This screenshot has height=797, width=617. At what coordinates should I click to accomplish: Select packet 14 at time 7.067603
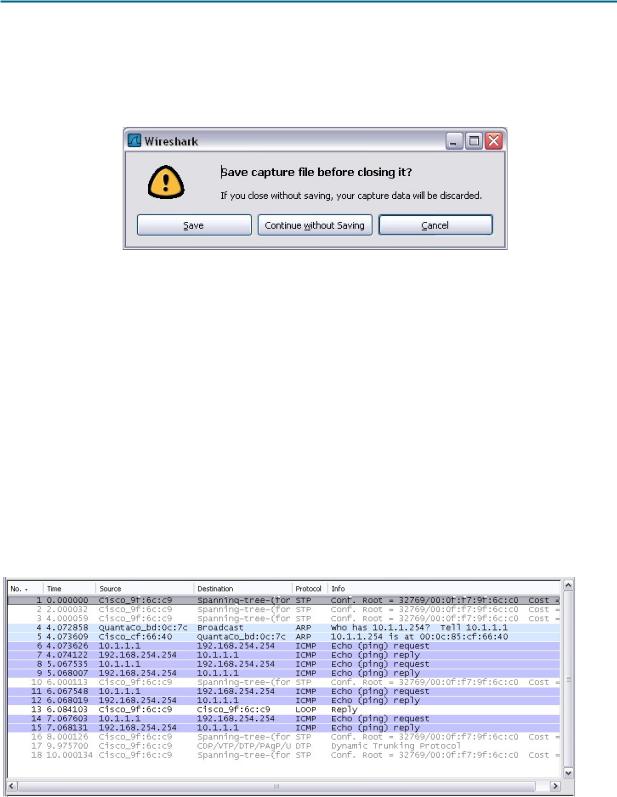click(284, 719)
